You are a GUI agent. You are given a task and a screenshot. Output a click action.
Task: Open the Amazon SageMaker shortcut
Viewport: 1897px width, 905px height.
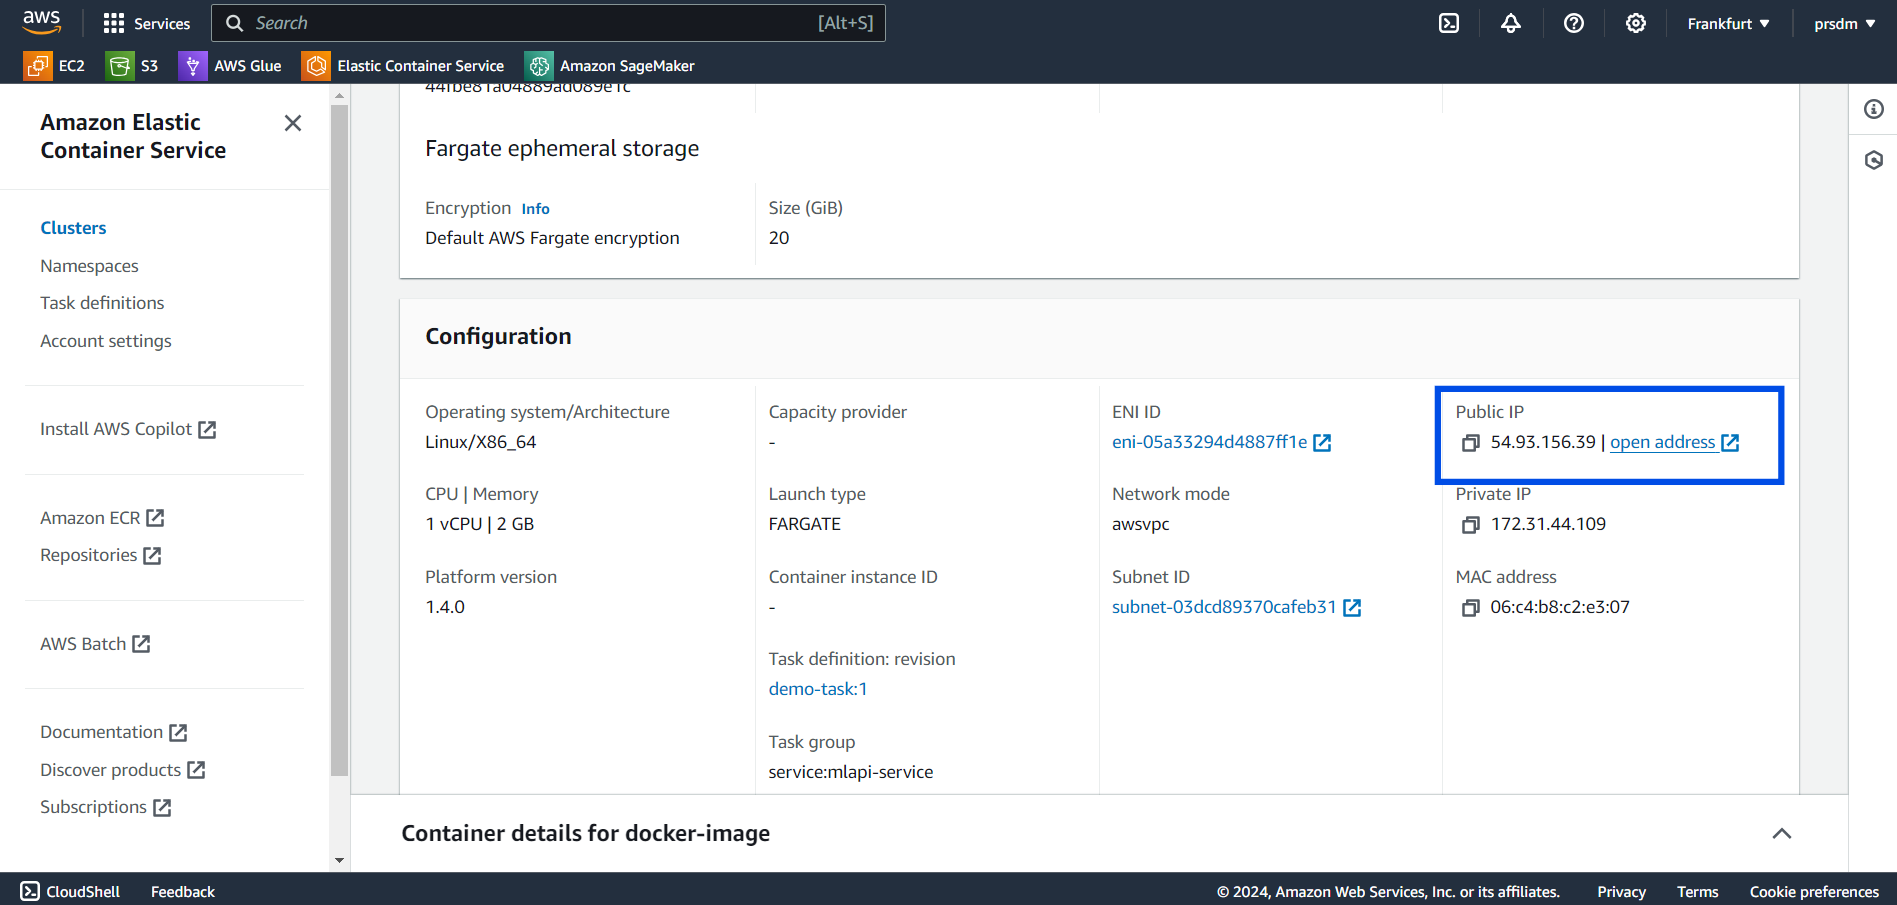[x=610, y=66]
